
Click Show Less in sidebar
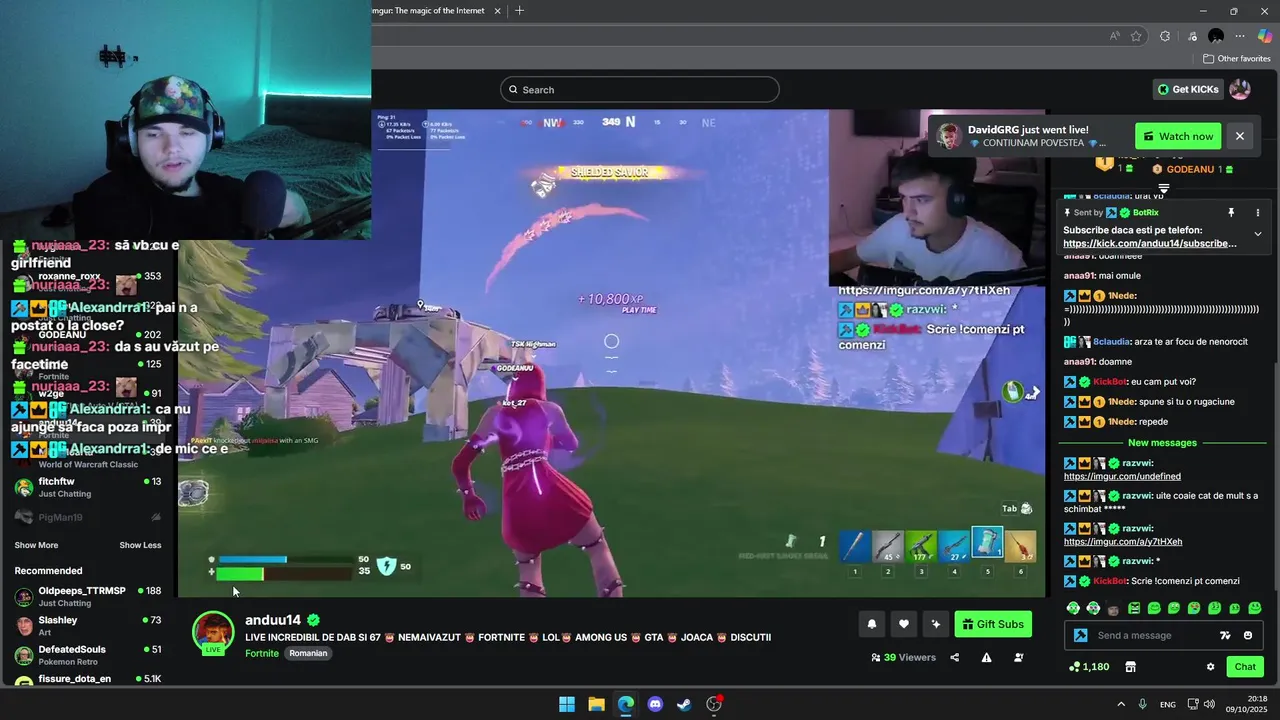click(x=140, y=545)
